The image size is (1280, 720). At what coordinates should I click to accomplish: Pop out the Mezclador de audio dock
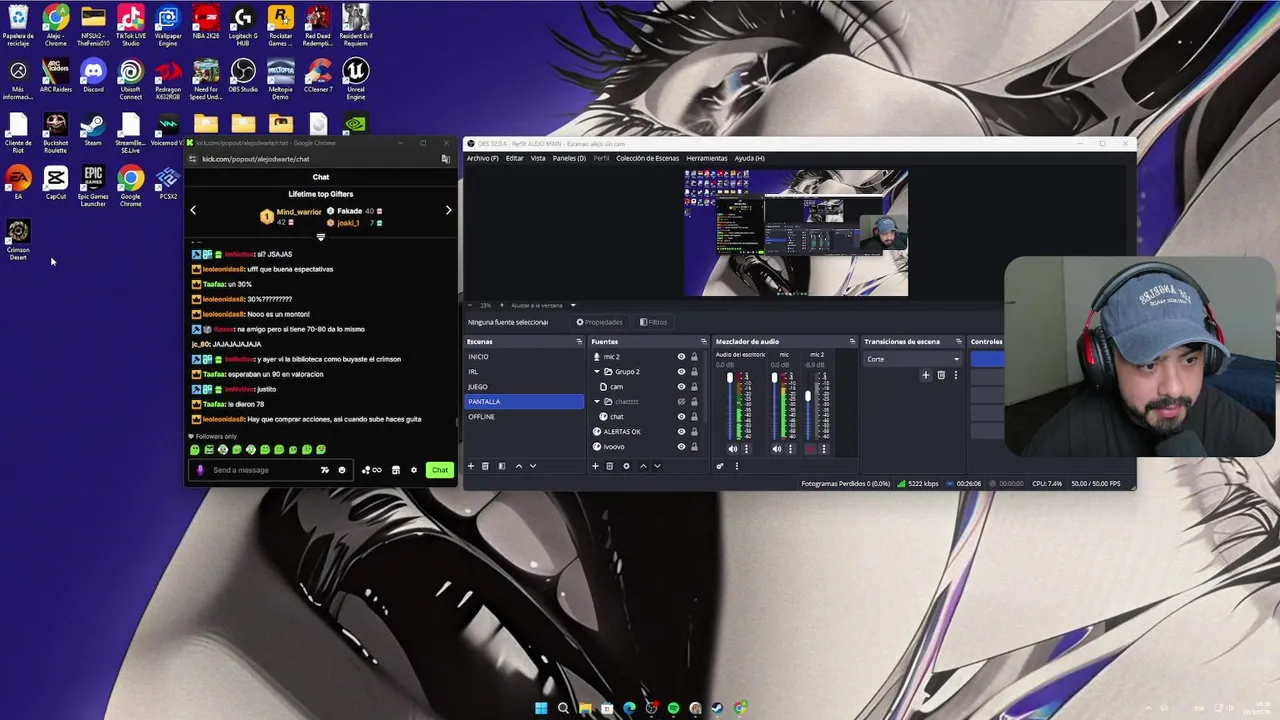click(x=853, y=342)
